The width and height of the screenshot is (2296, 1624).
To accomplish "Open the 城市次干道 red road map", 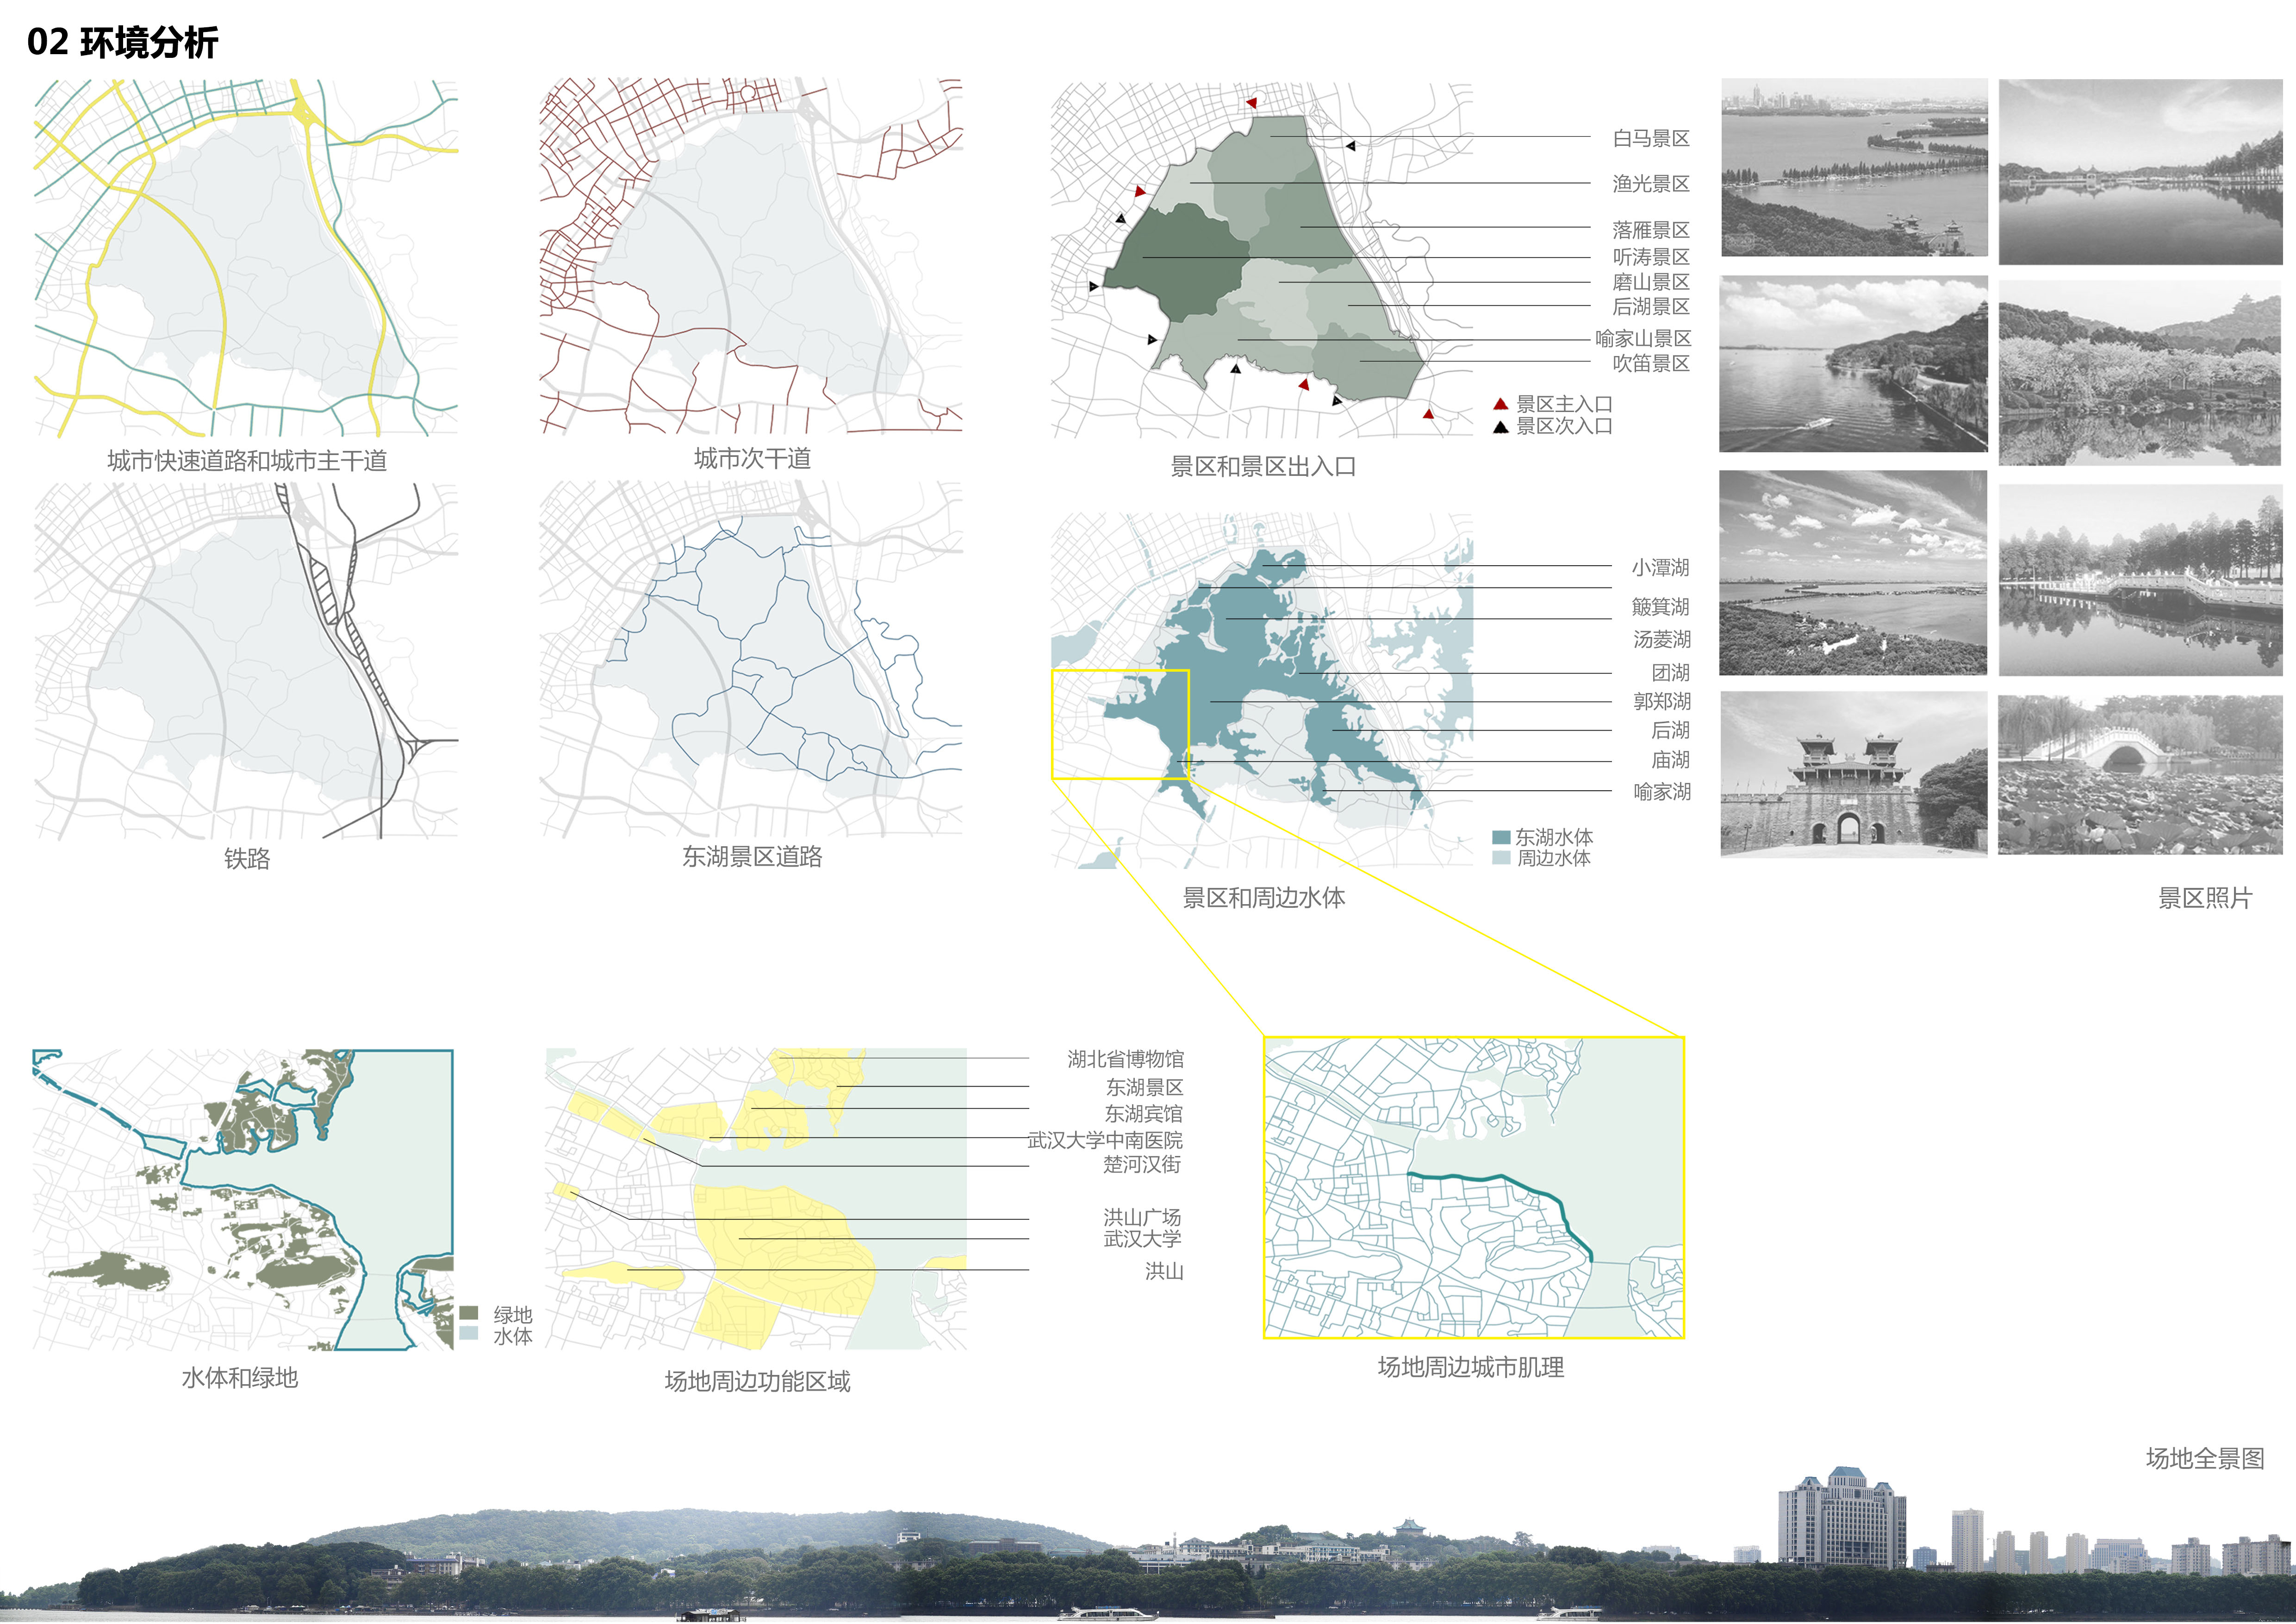I will (751, 256).
